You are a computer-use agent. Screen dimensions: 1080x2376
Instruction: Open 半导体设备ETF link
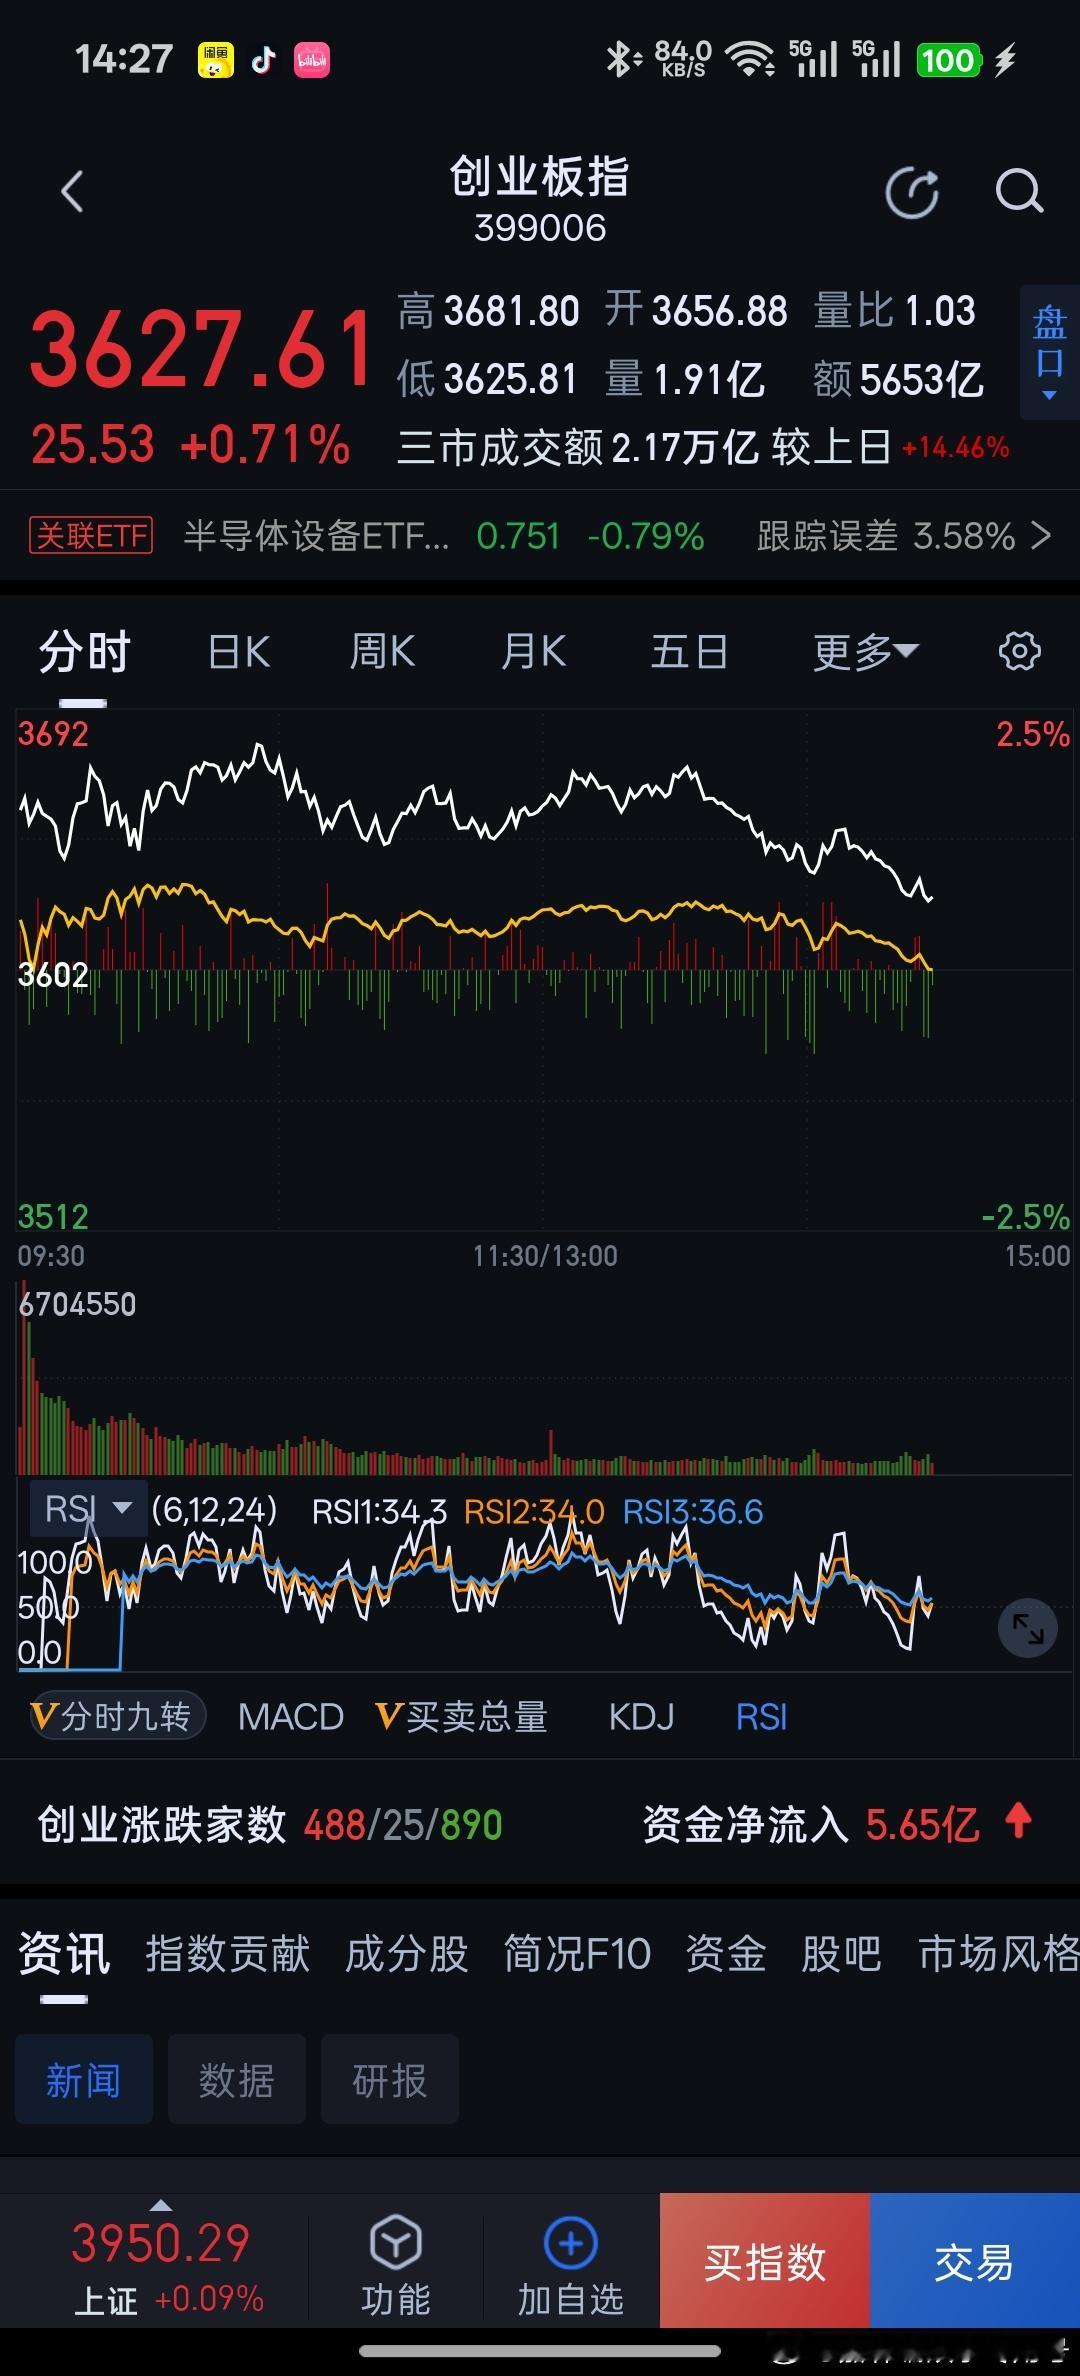317,536
